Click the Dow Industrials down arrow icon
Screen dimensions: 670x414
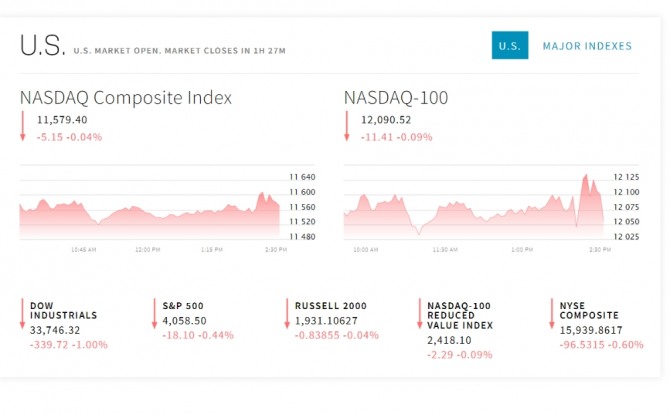coord(22,315)
